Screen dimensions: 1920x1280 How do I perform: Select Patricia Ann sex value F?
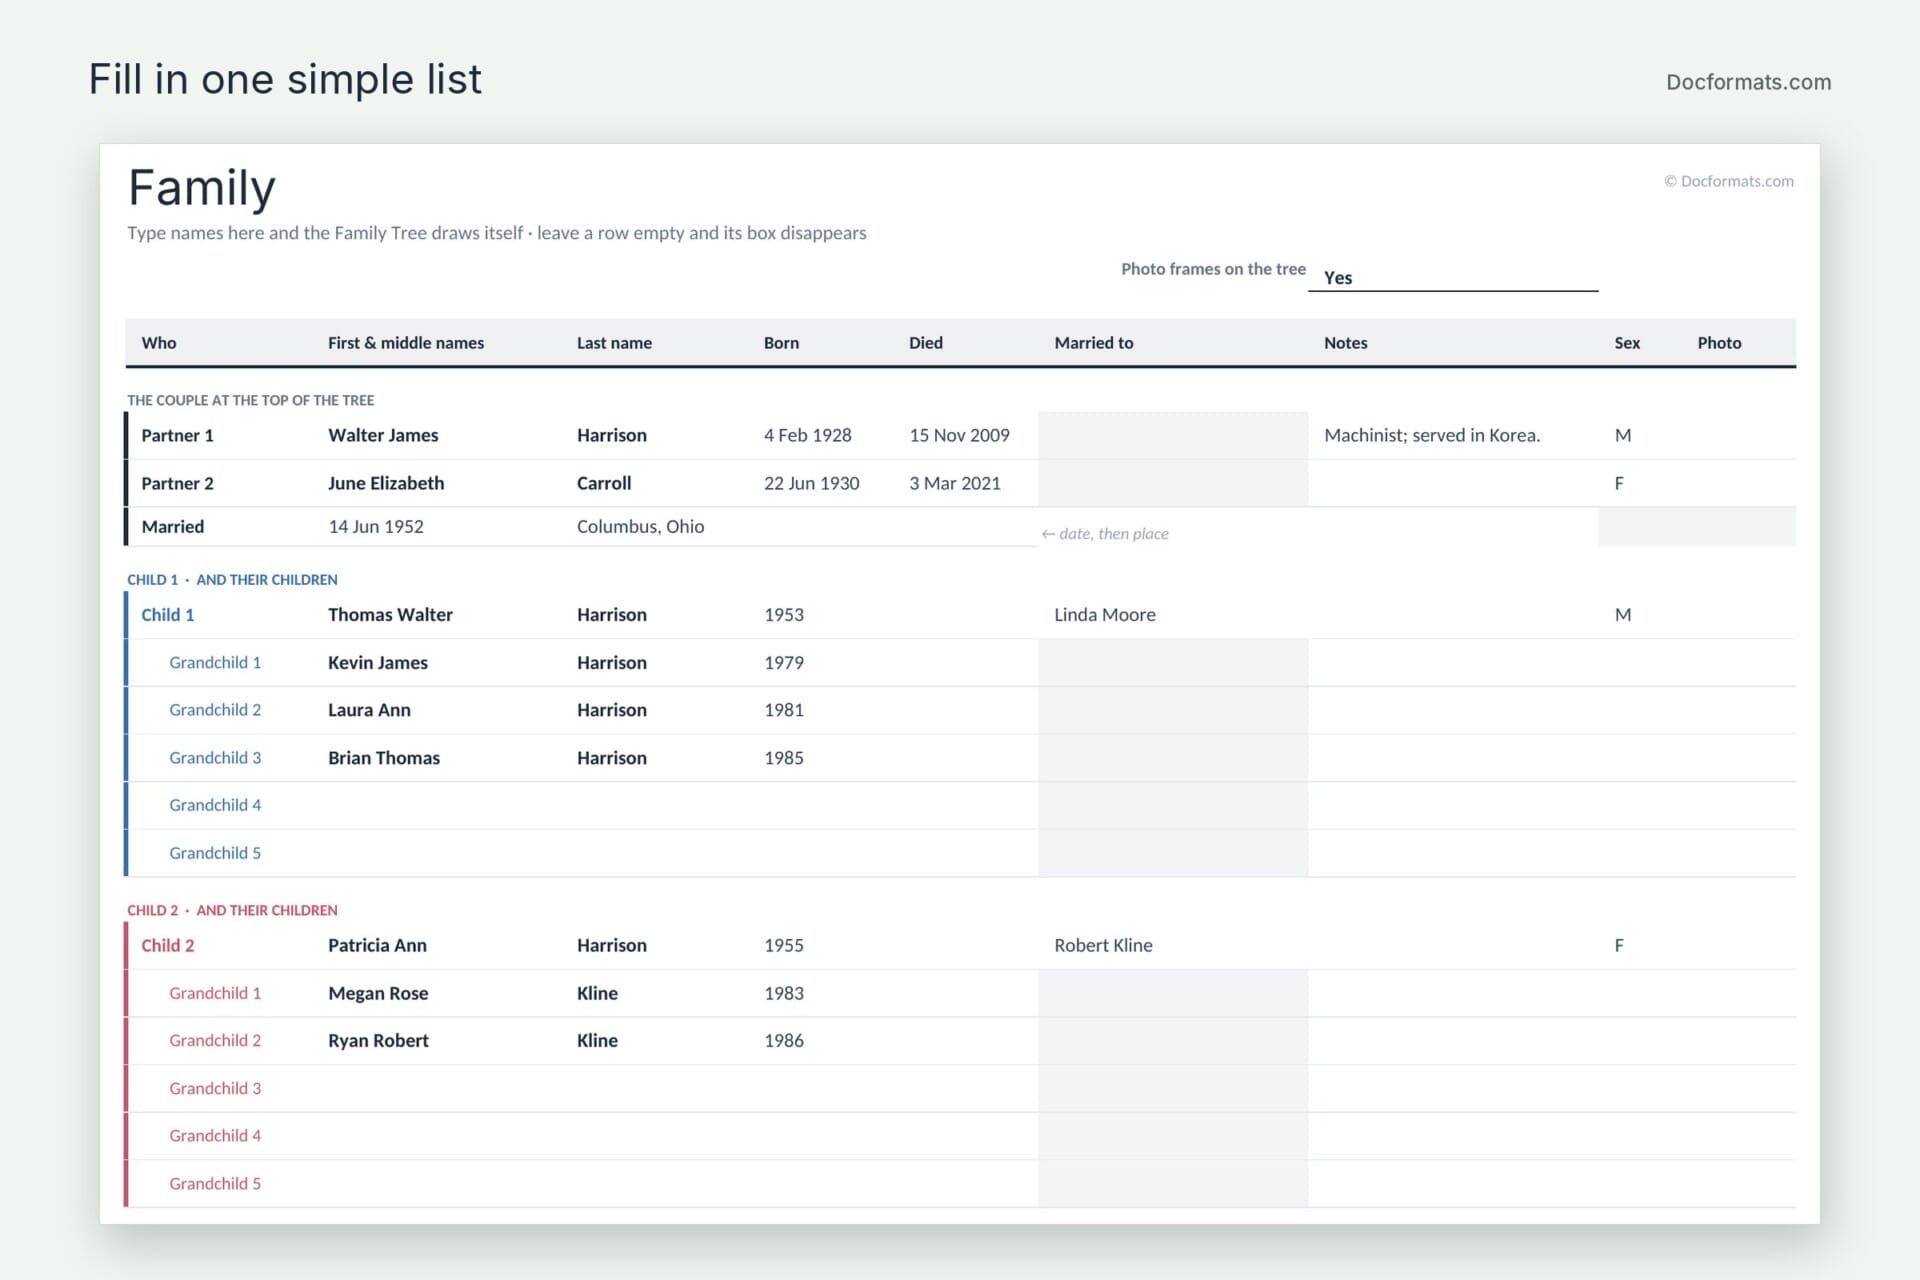1619,945
